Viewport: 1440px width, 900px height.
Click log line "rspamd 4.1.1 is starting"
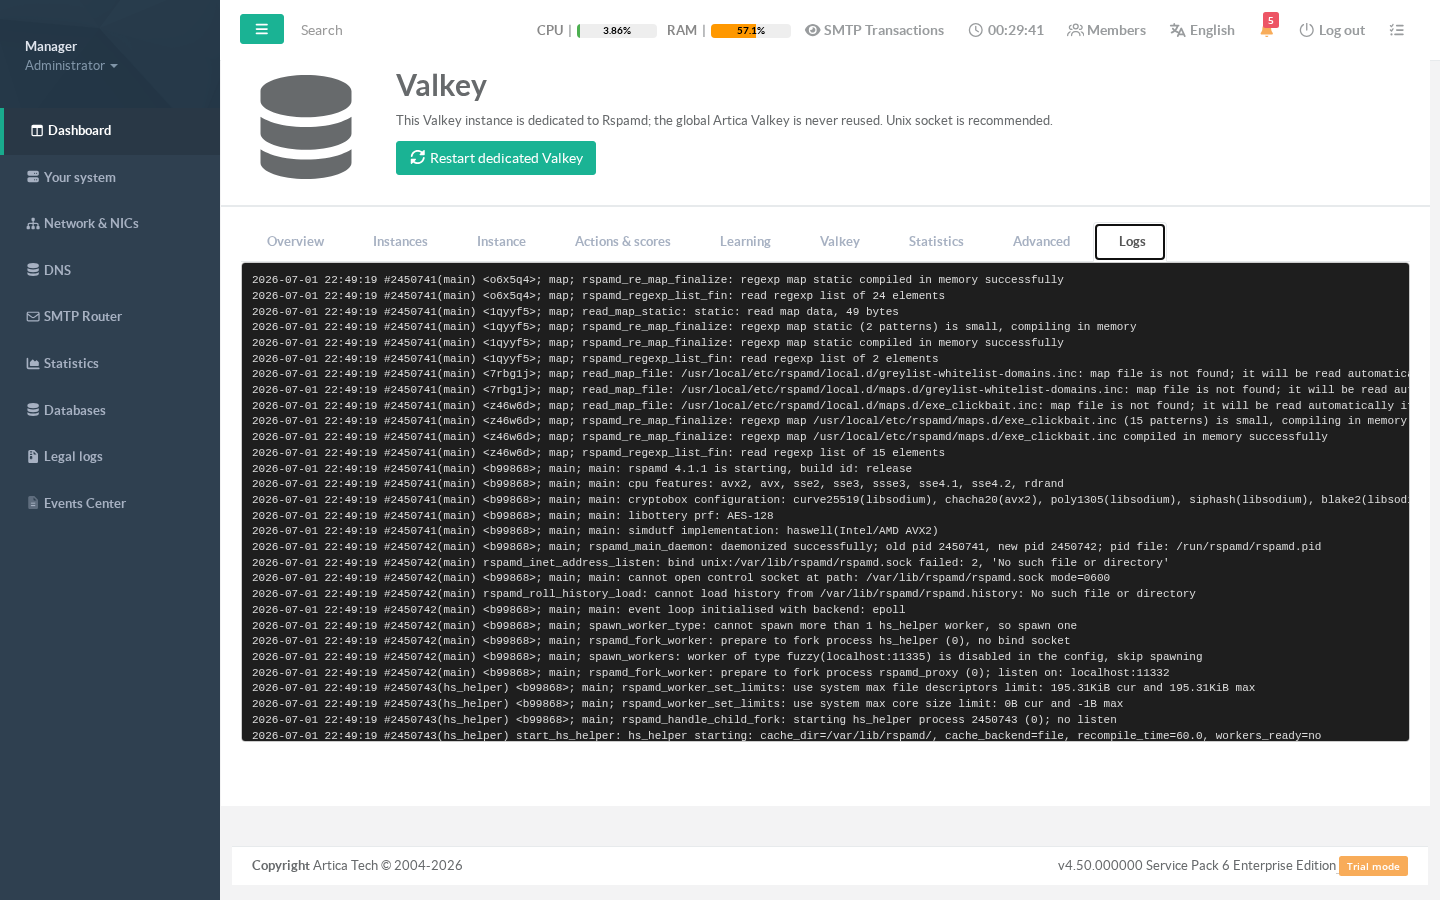582,468
